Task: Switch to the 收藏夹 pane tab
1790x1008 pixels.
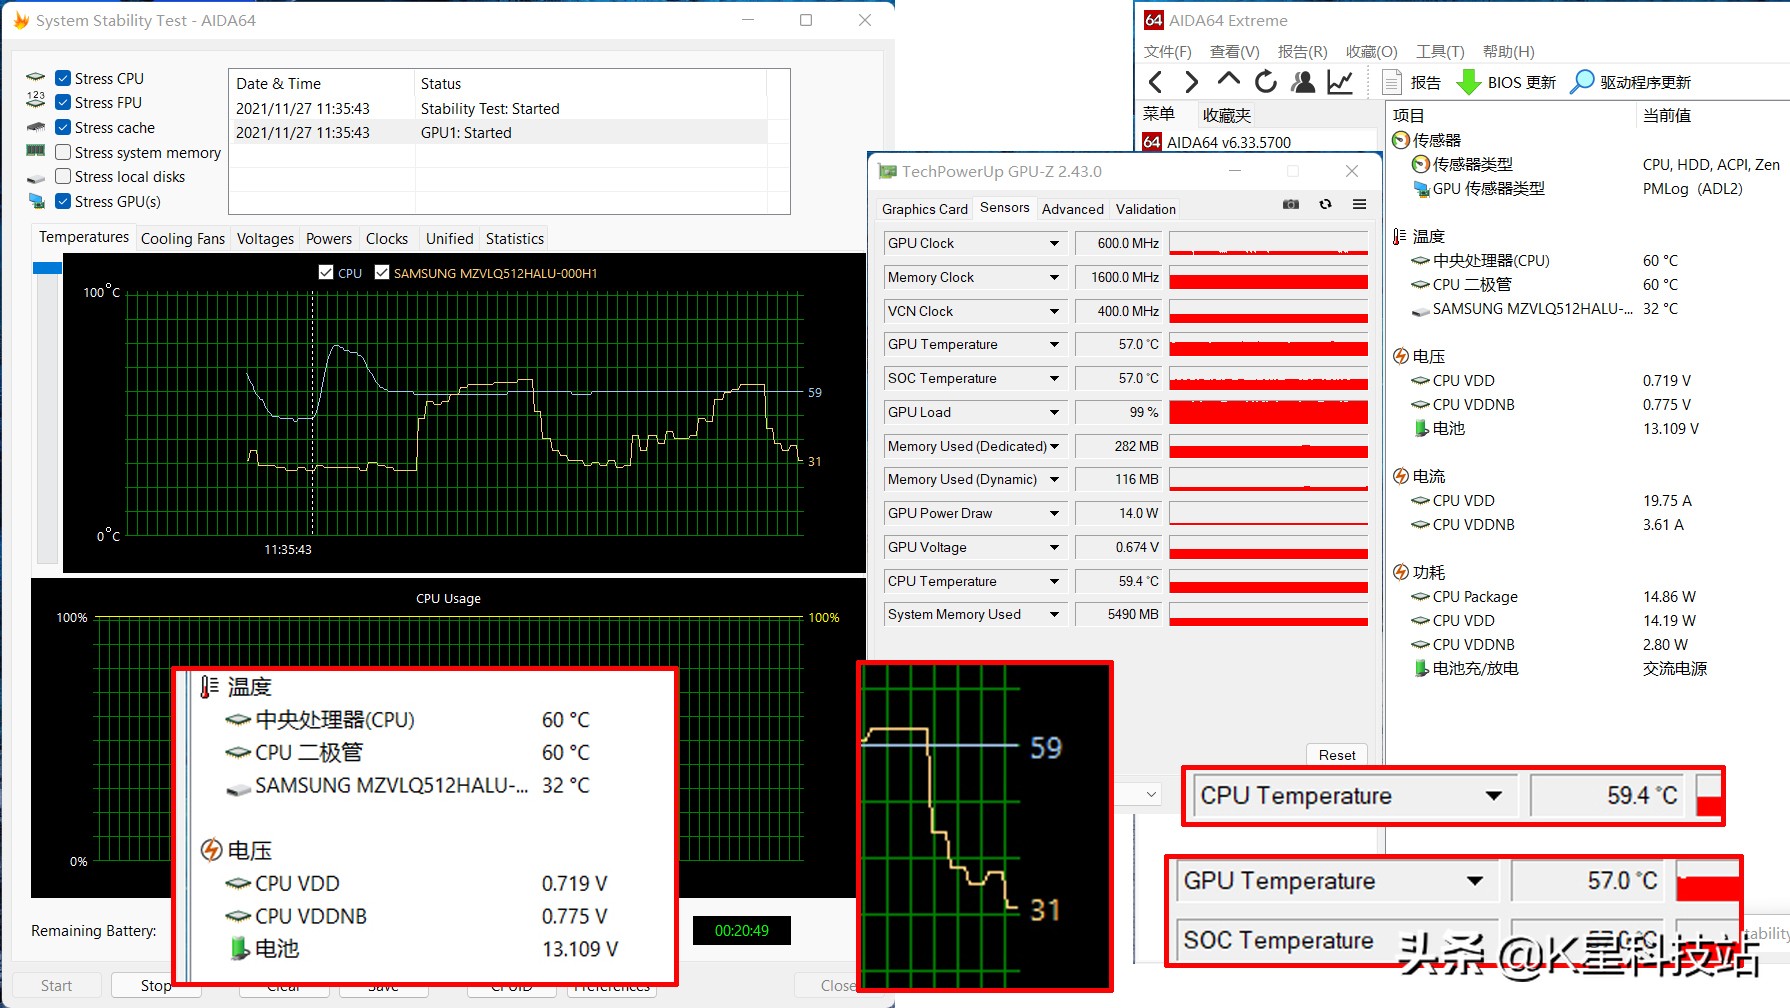Action: pos(1227,115)
